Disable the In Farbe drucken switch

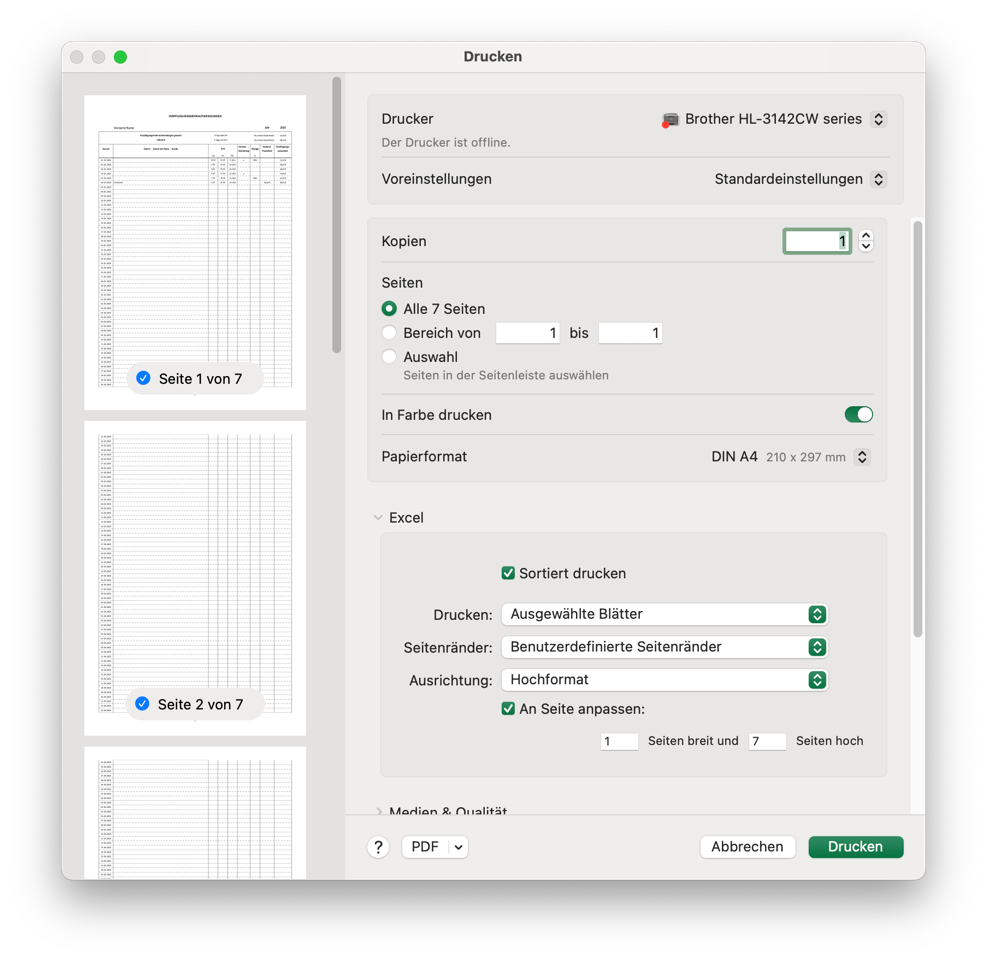click(858, 415)
